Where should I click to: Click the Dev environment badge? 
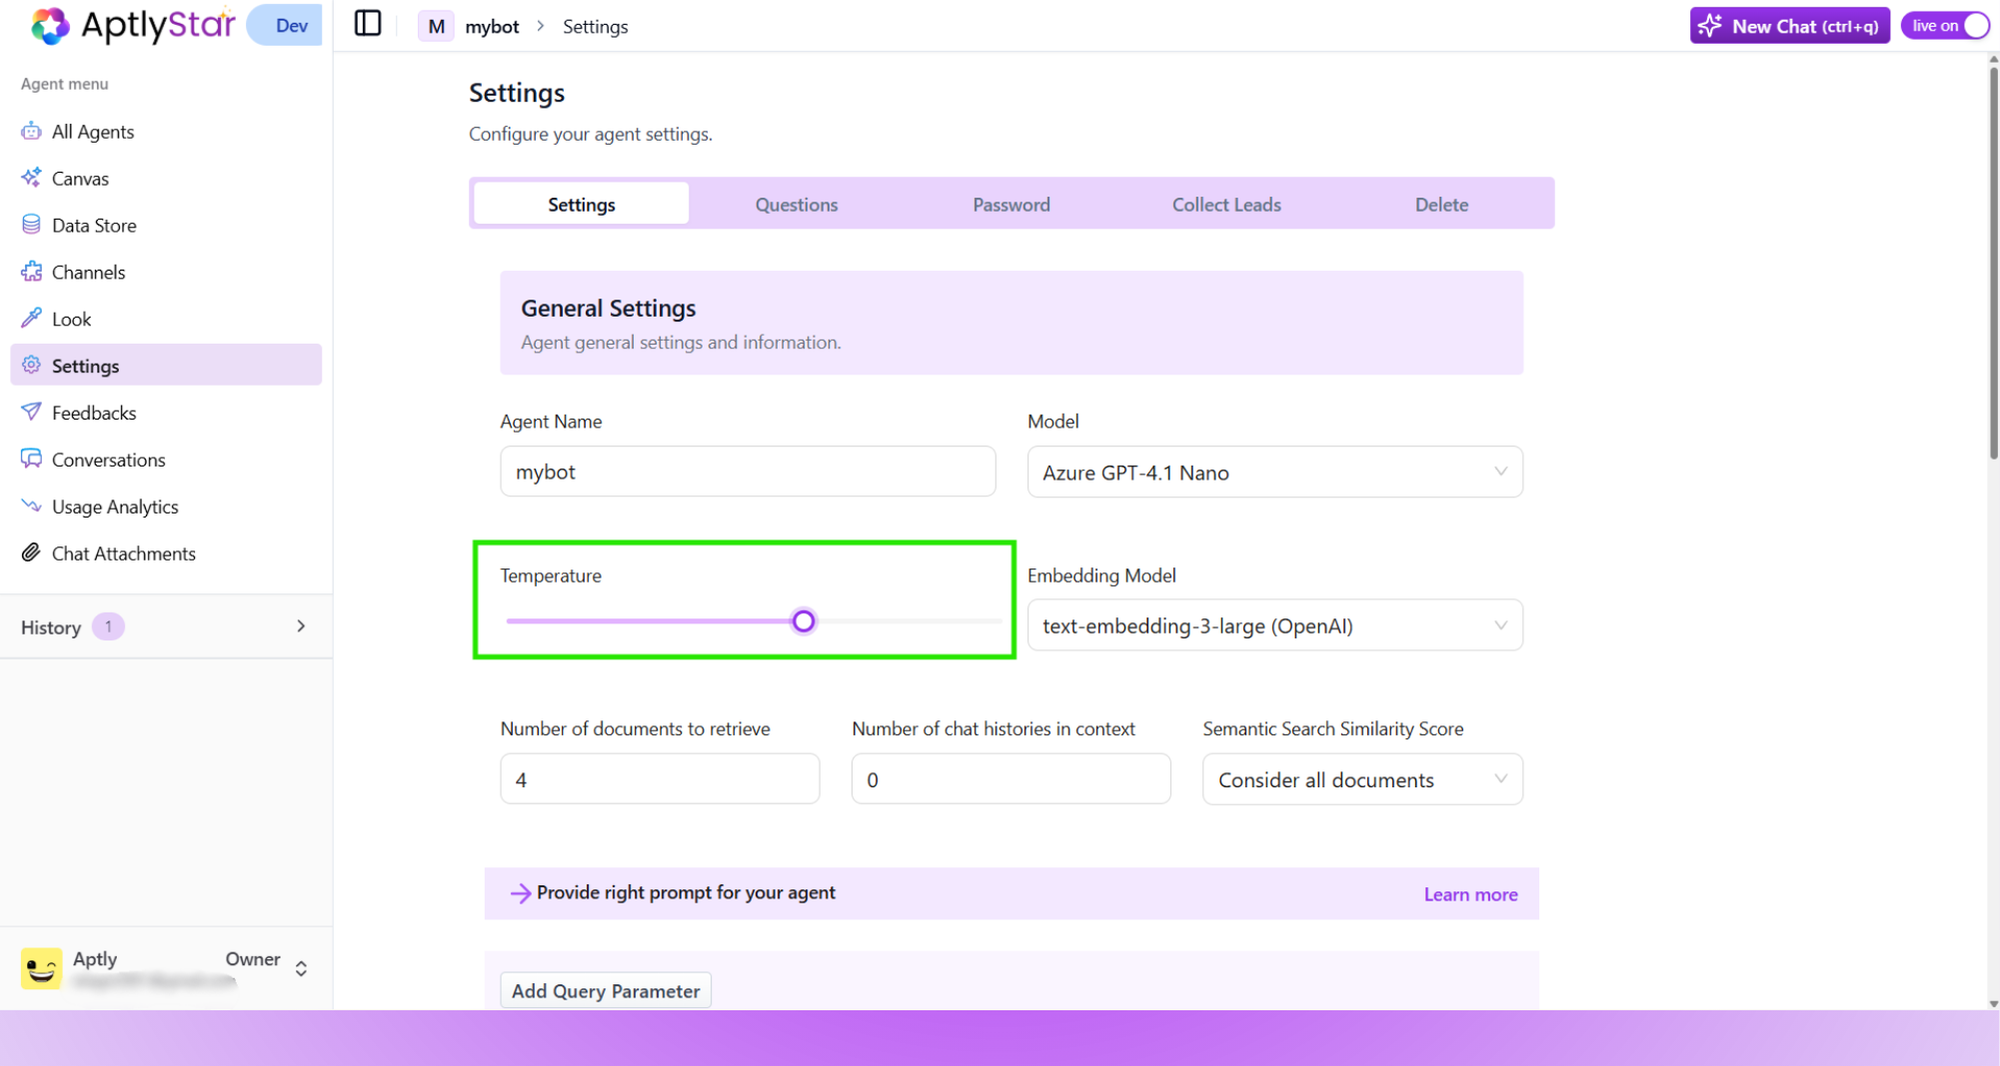[x=286, y=25]
